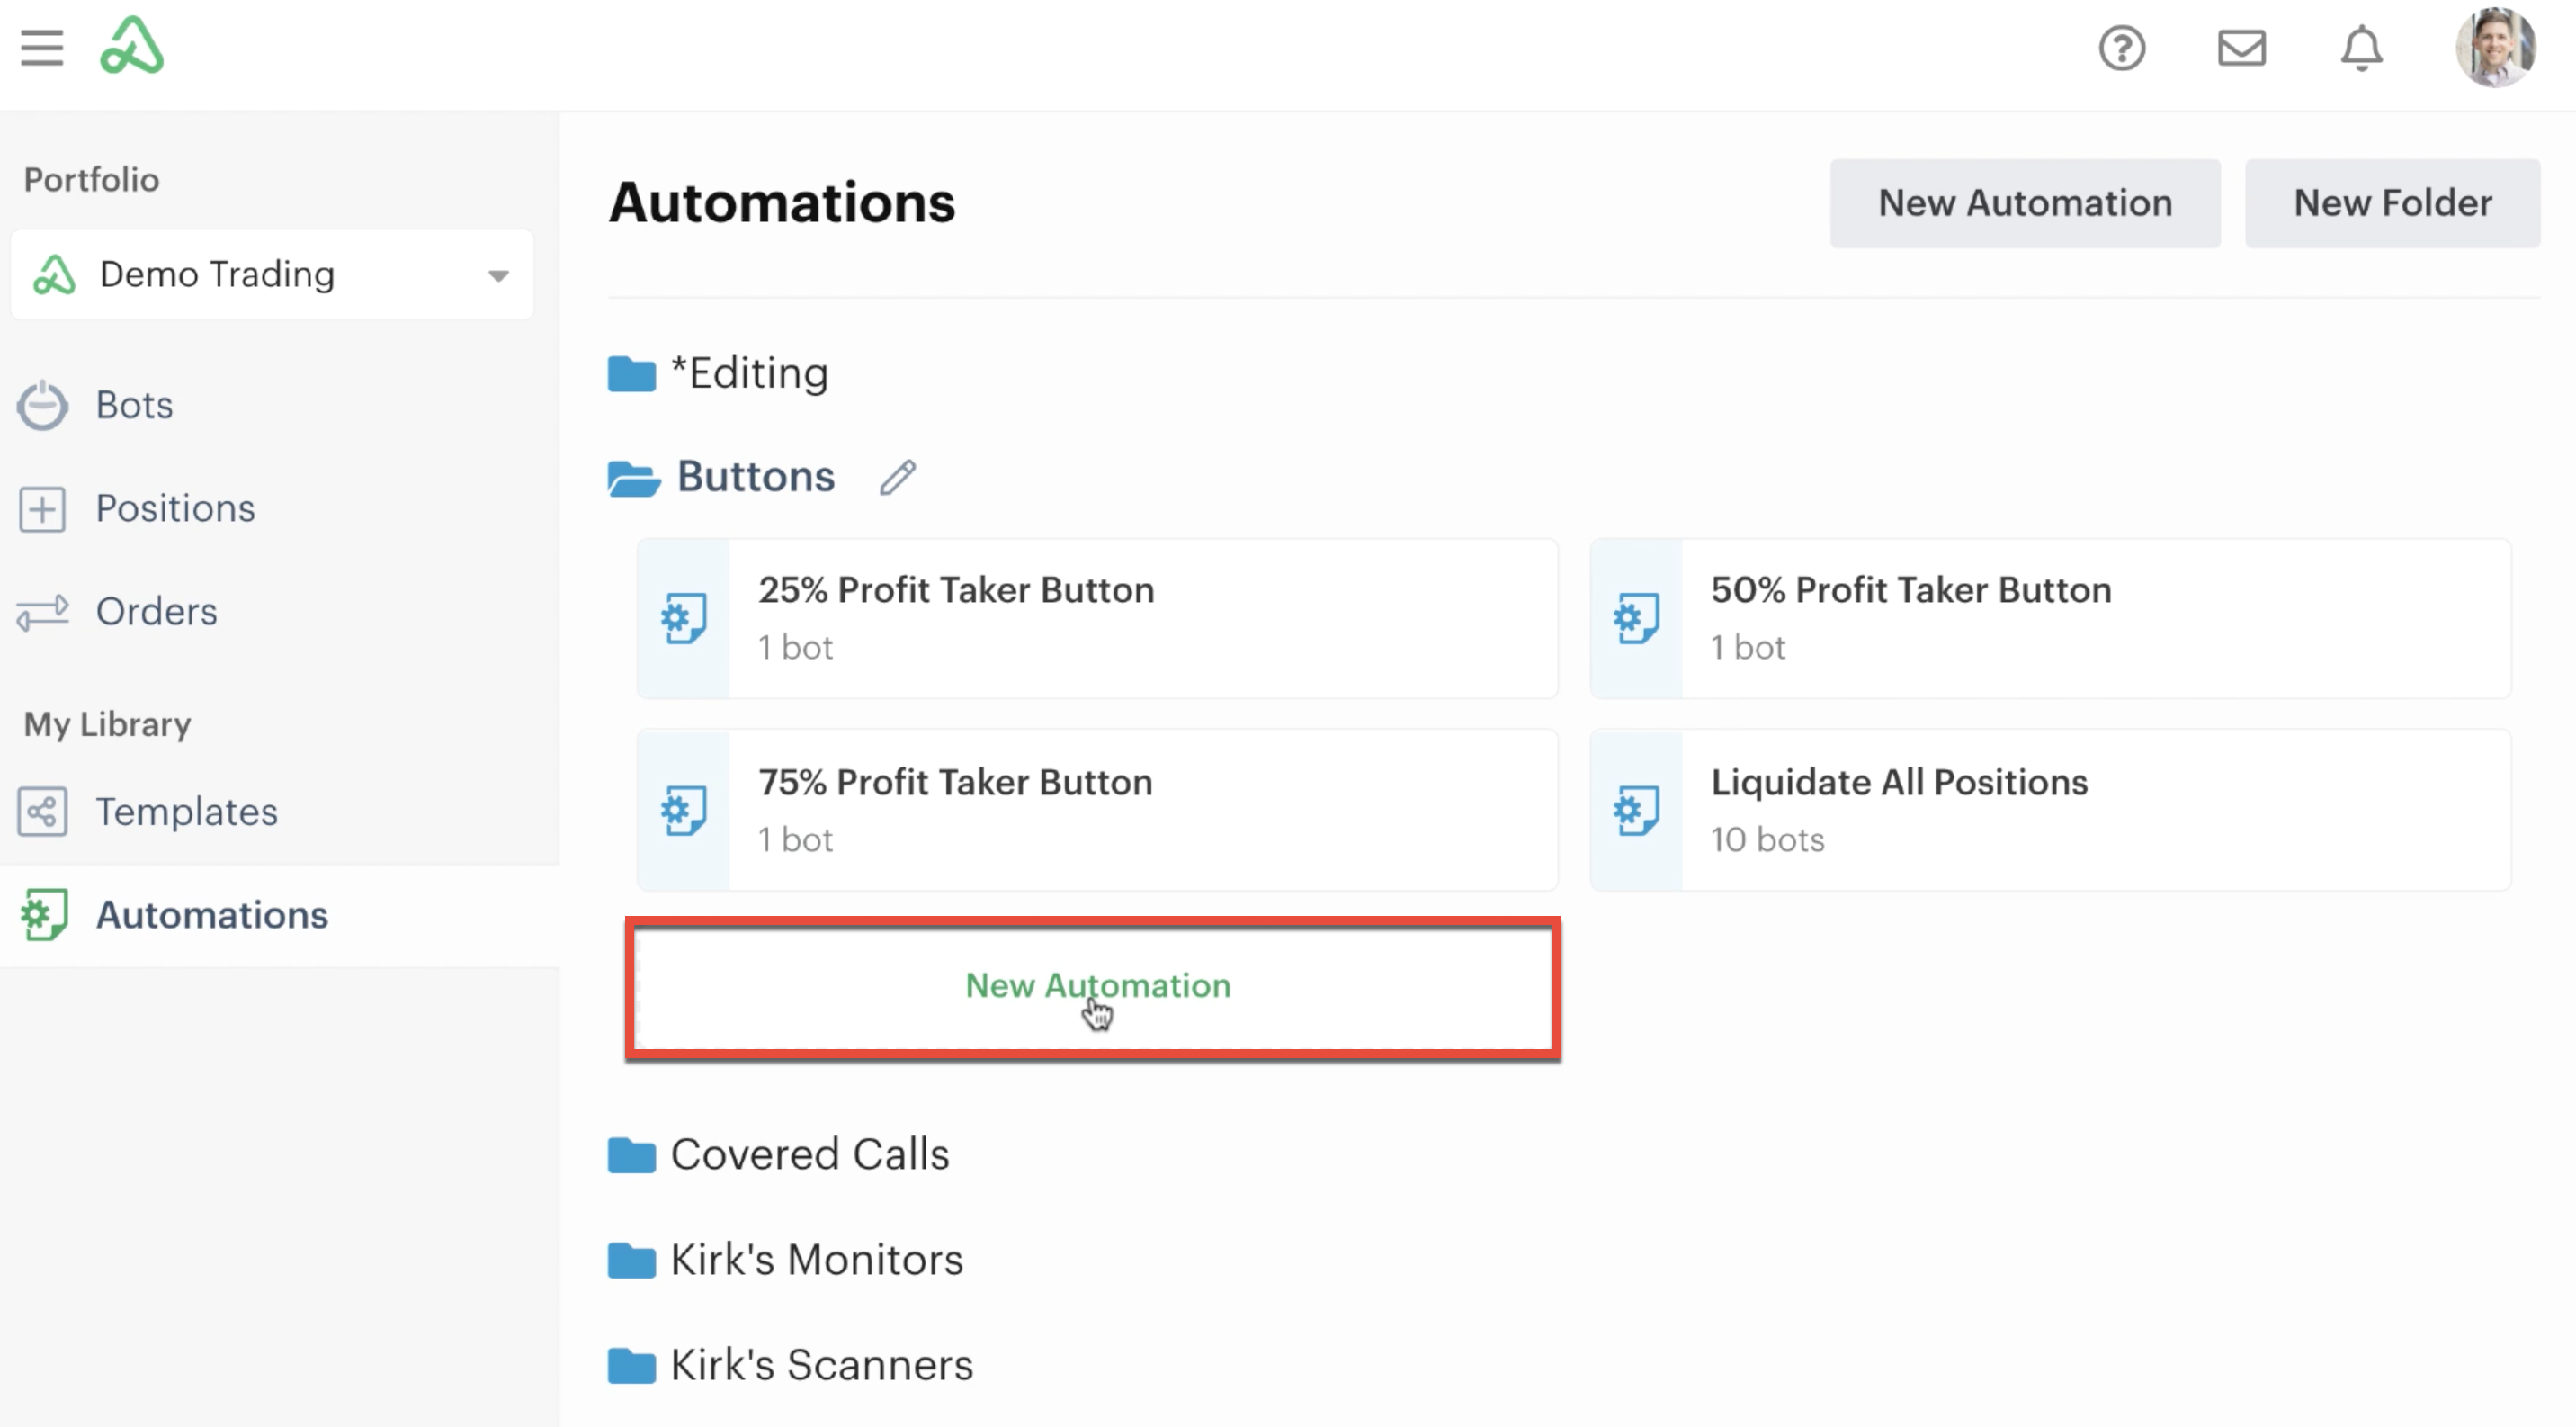
Task: Open the mail inbox icon
Action: coord(2241,48)
